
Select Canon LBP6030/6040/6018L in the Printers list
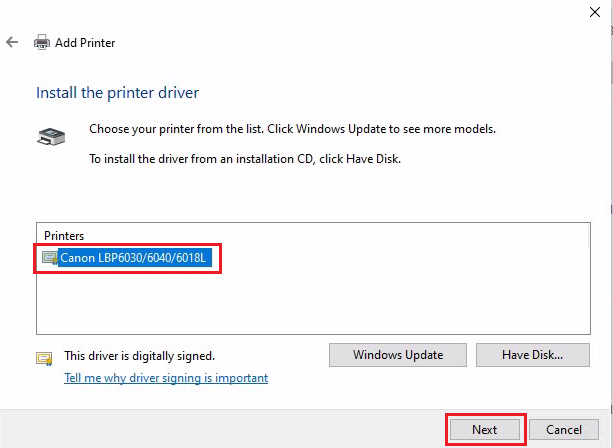132,258
